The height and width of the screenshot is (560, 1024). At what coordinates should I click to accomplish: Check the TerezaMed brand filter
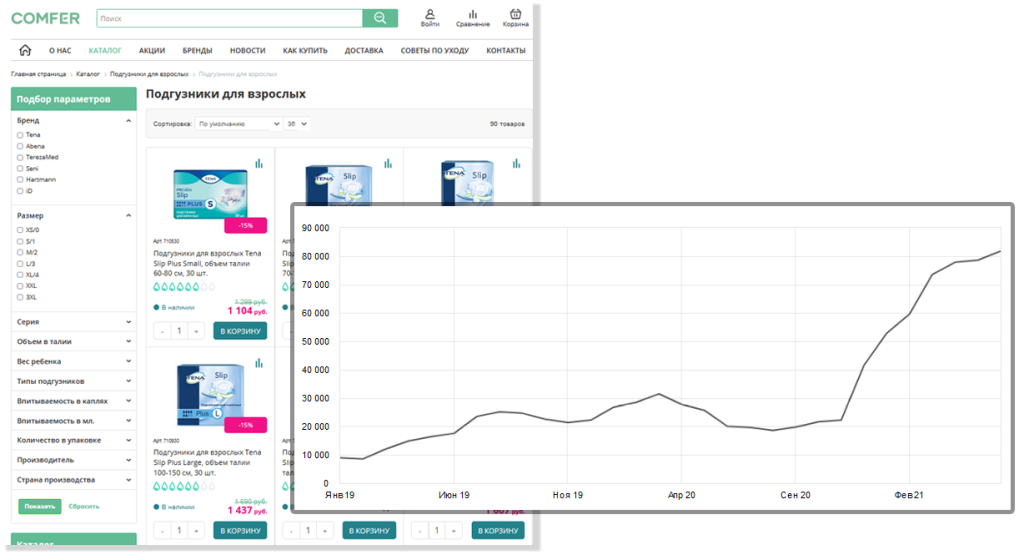(x=20, y=157)
